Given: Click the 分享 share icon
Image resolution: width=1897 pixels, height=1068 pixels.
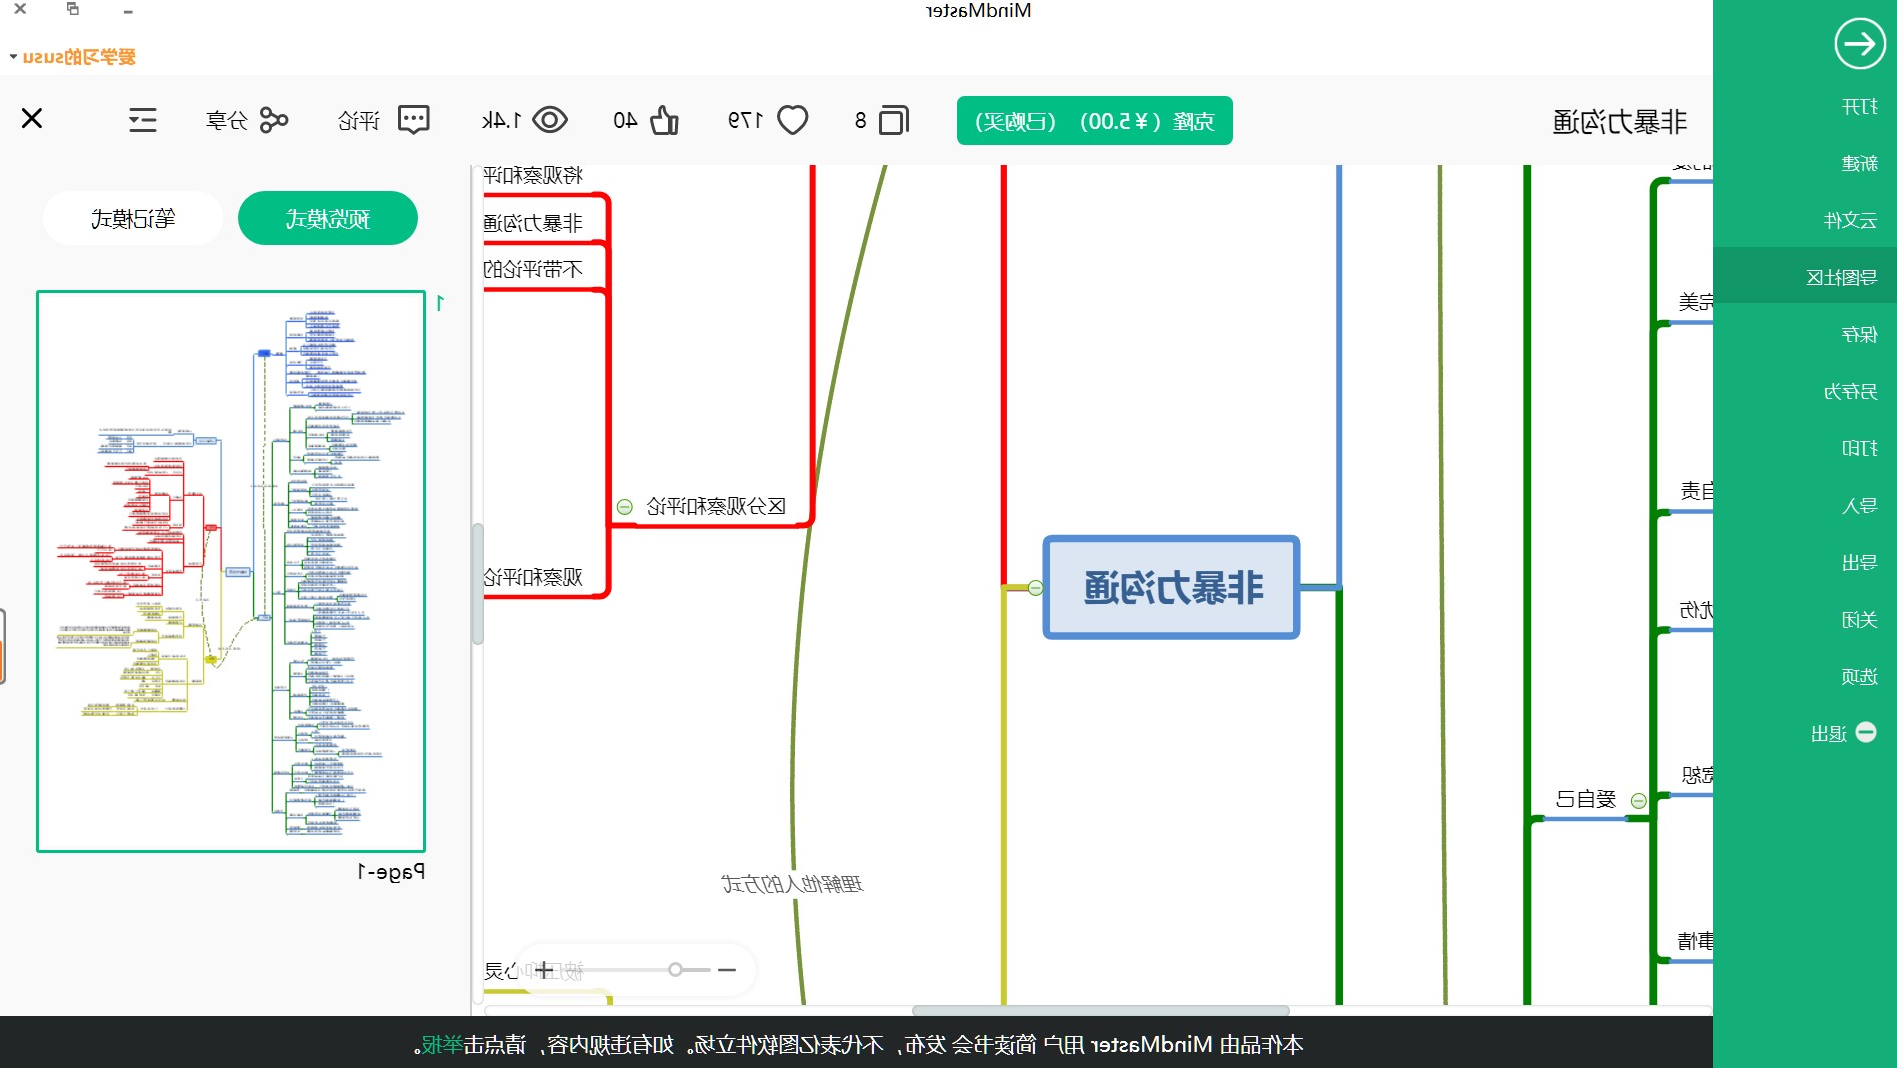Looking at the screenshot, I should tap(273, 120).
